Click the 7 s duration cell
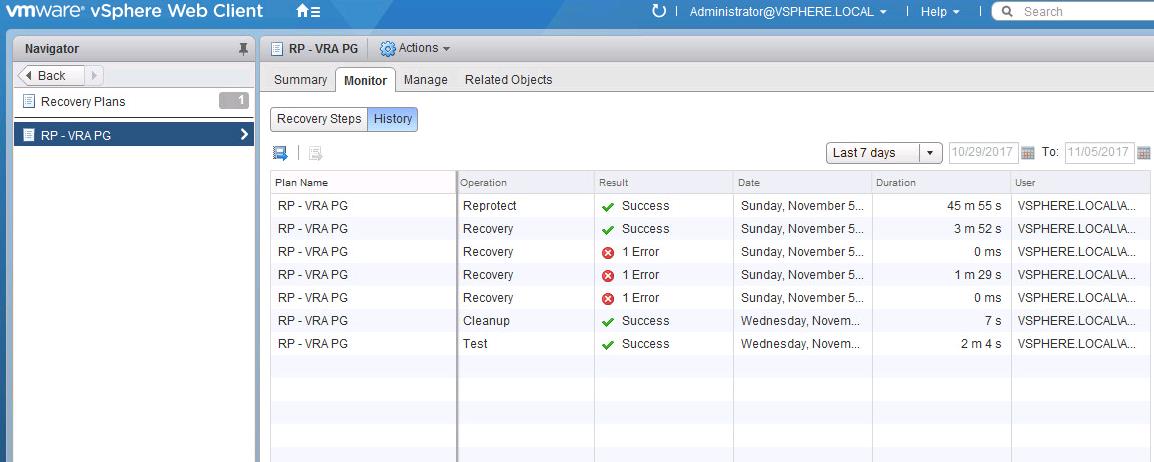Viewport: 1154px width, 462px height. [x=941, y=321]
